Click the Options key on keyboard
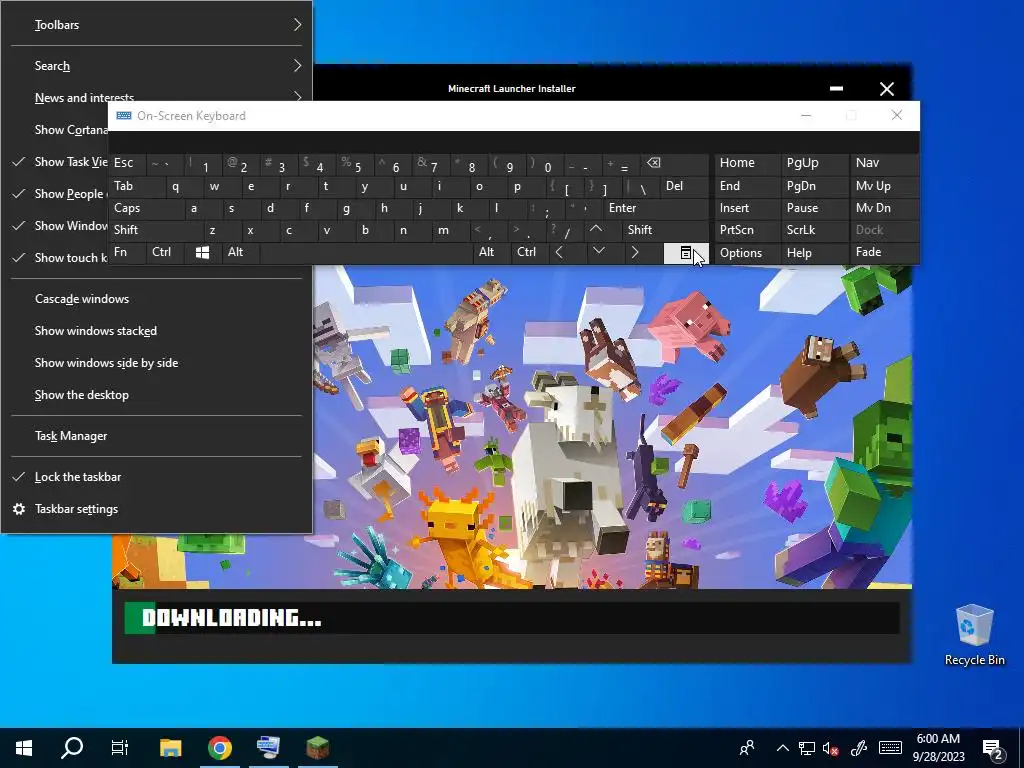The image size is (1024, 768). pyautogui.click(x=747, y=253)
